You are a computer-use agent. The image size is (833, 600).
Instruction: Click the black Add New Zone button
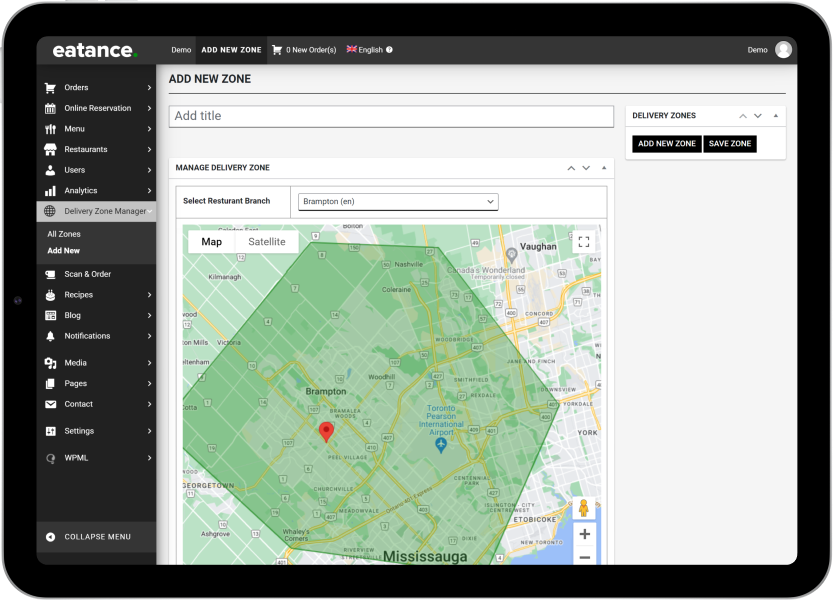(667, 144)
